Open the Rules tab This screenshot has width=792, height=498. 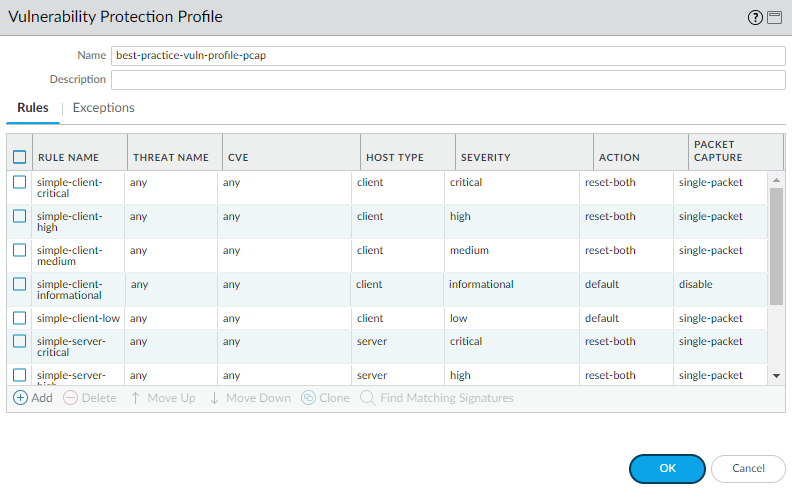[x=33, y=108]
